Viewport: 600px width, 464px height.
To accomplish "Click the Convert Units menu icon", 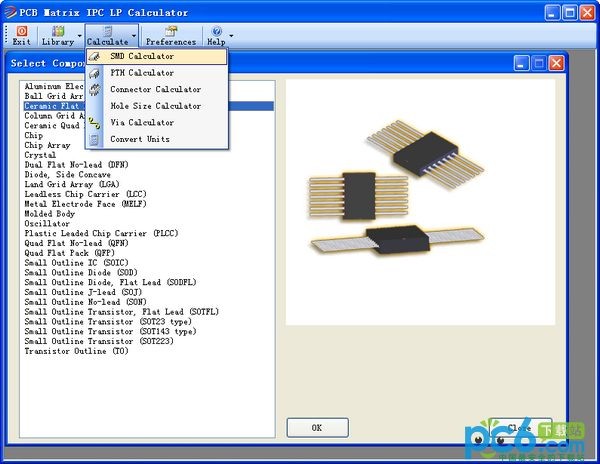I will pos(94,140).
